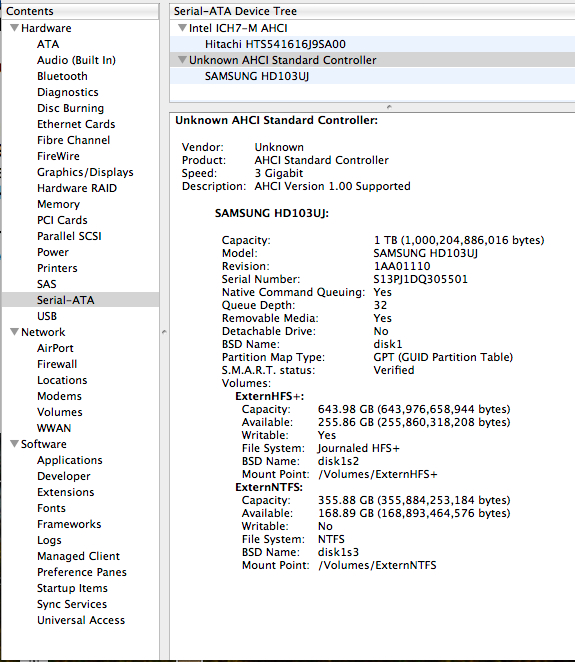Viewport: 575px width, 662px height.
Task: Open Frameworks entry
Action: [x=69, y=524]
